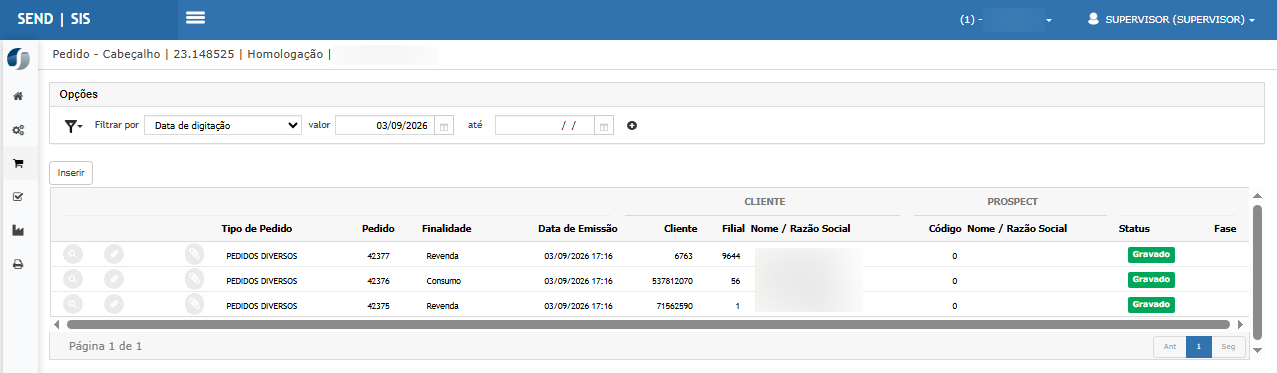Image resolution: width=1277 pixels, height=373 pixels.
Task: Click the plus icon to add filter
Action: [632, 126]
